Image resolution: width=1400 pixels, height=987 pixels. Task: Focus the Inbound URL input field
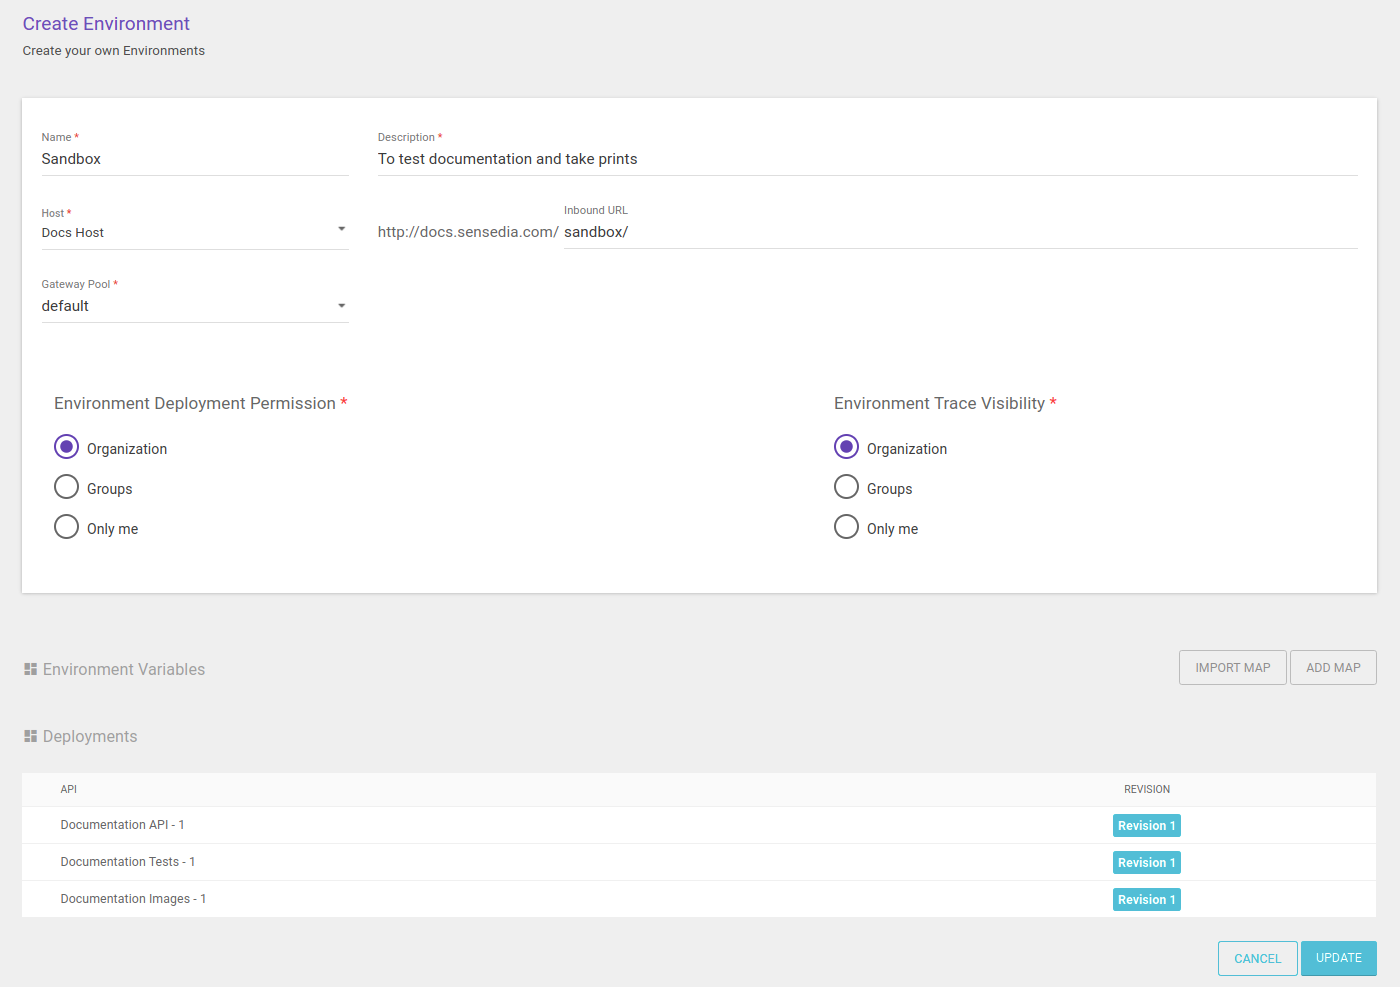pyautogui.click(x=958, y=232)
